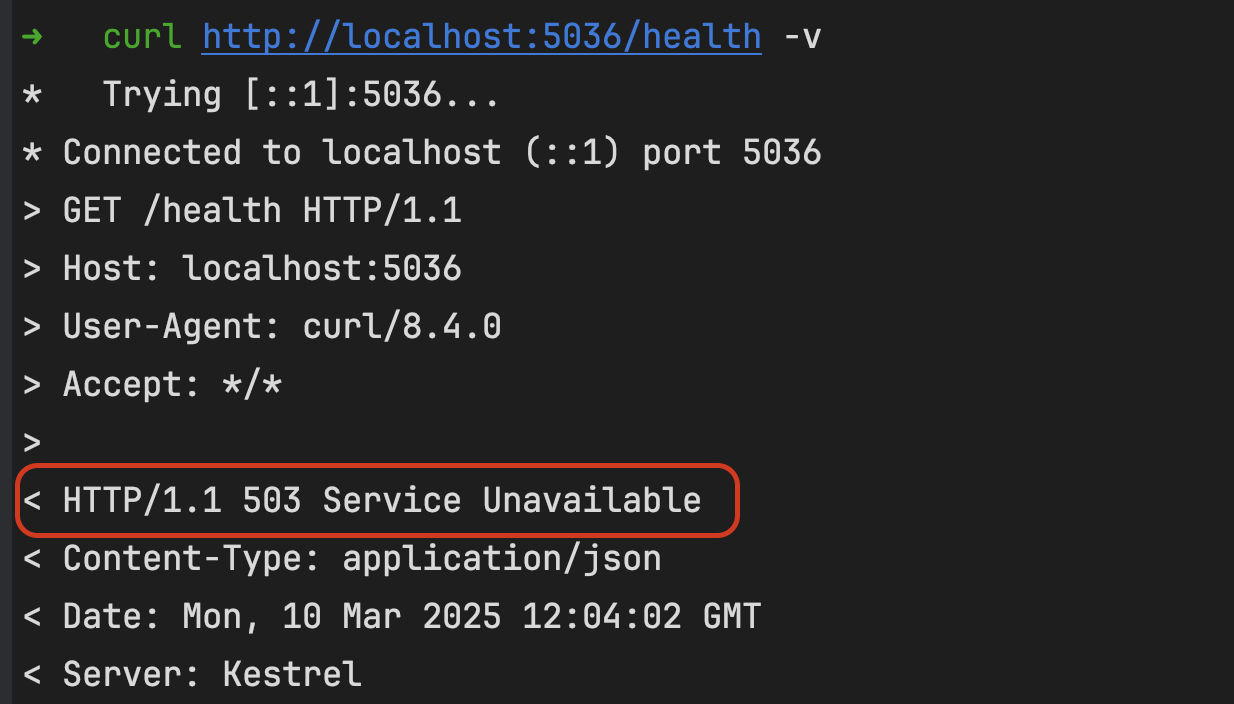Click the green curl command word

142,37
